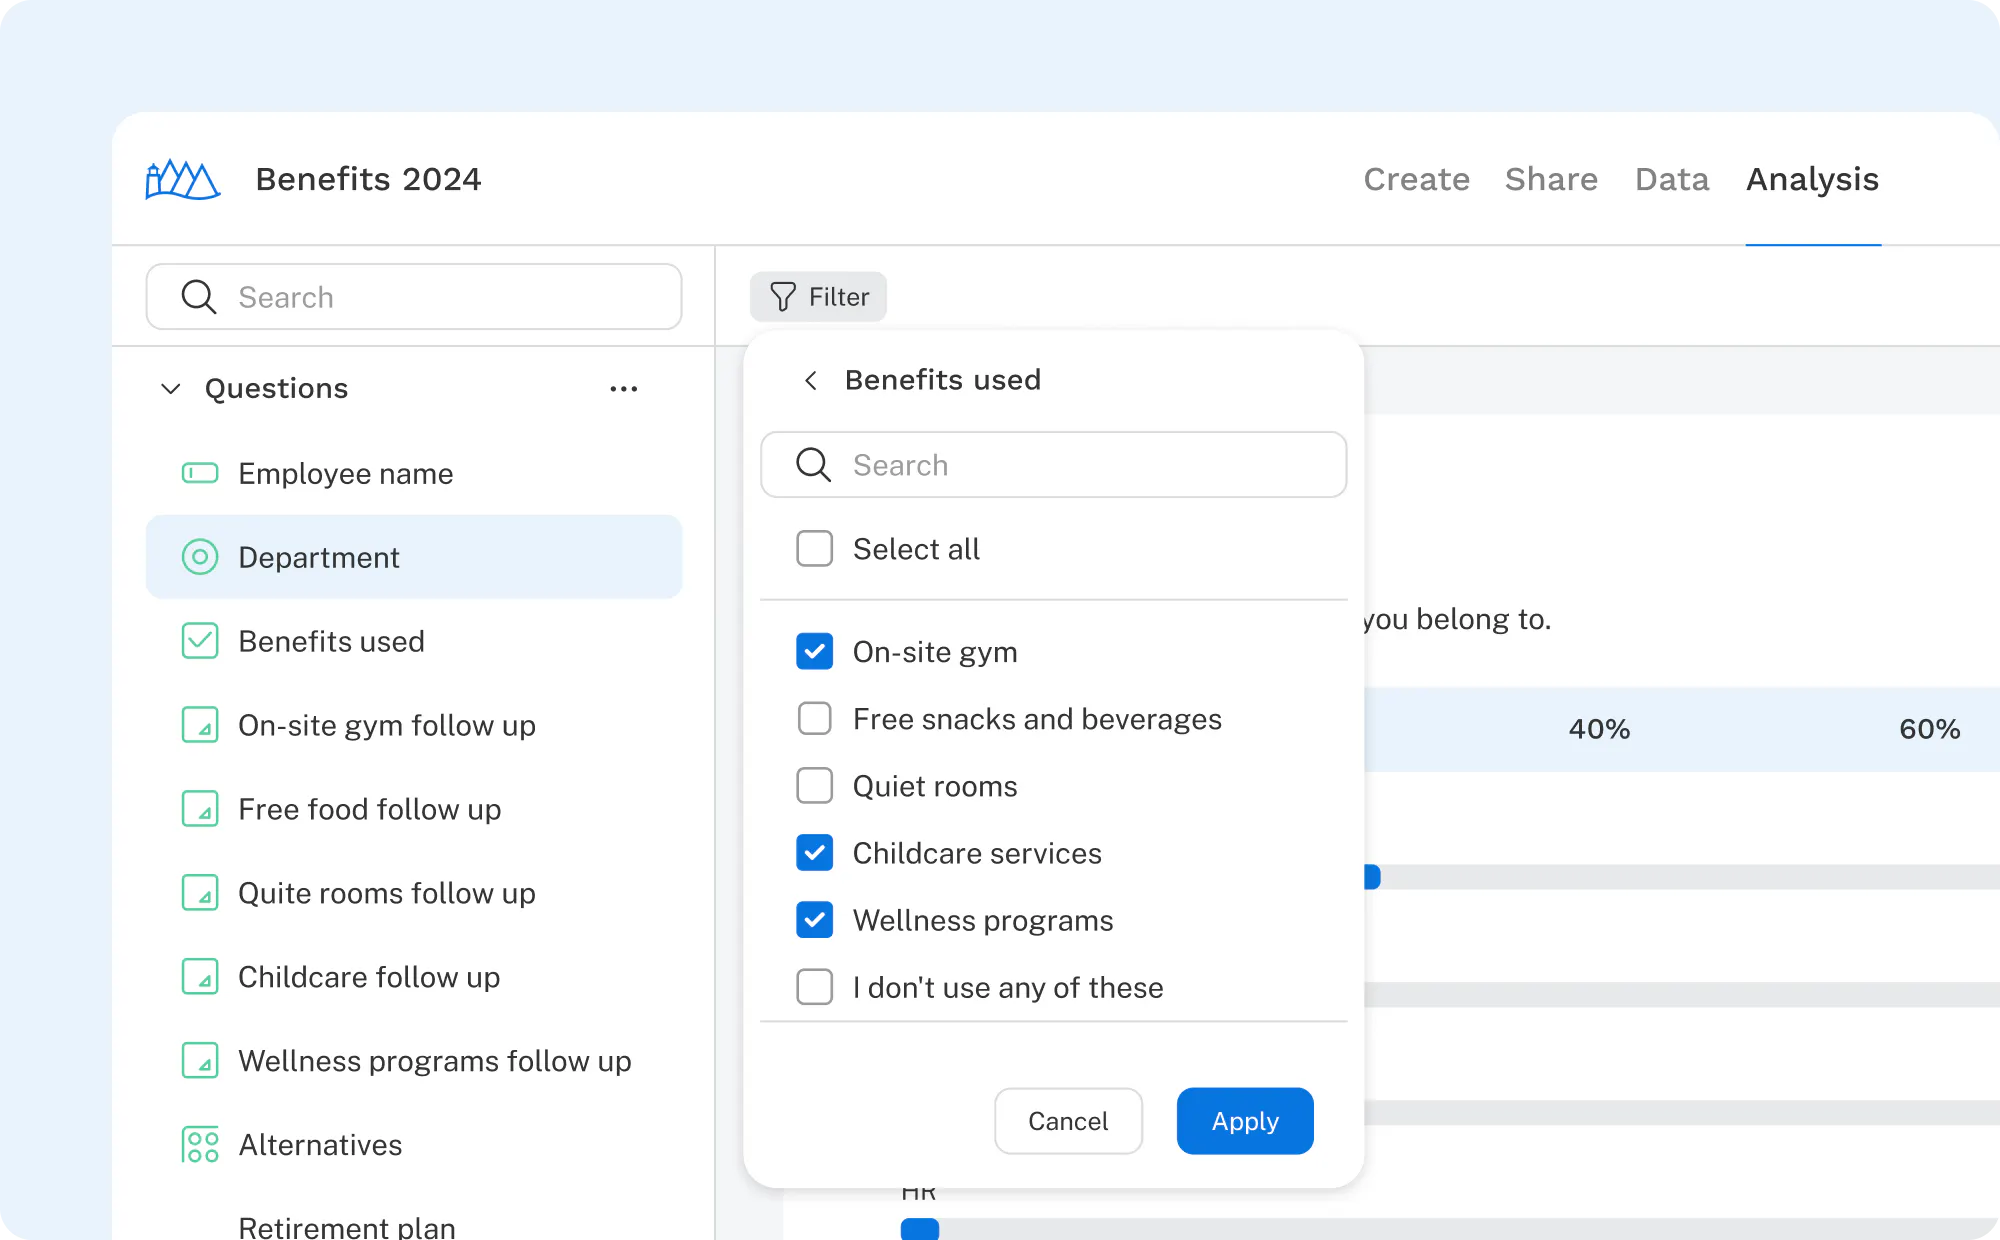This screenshot has height=1240, width=2000.
Task: Click the funnel icon on Filter
Action: tap(783, 297)
